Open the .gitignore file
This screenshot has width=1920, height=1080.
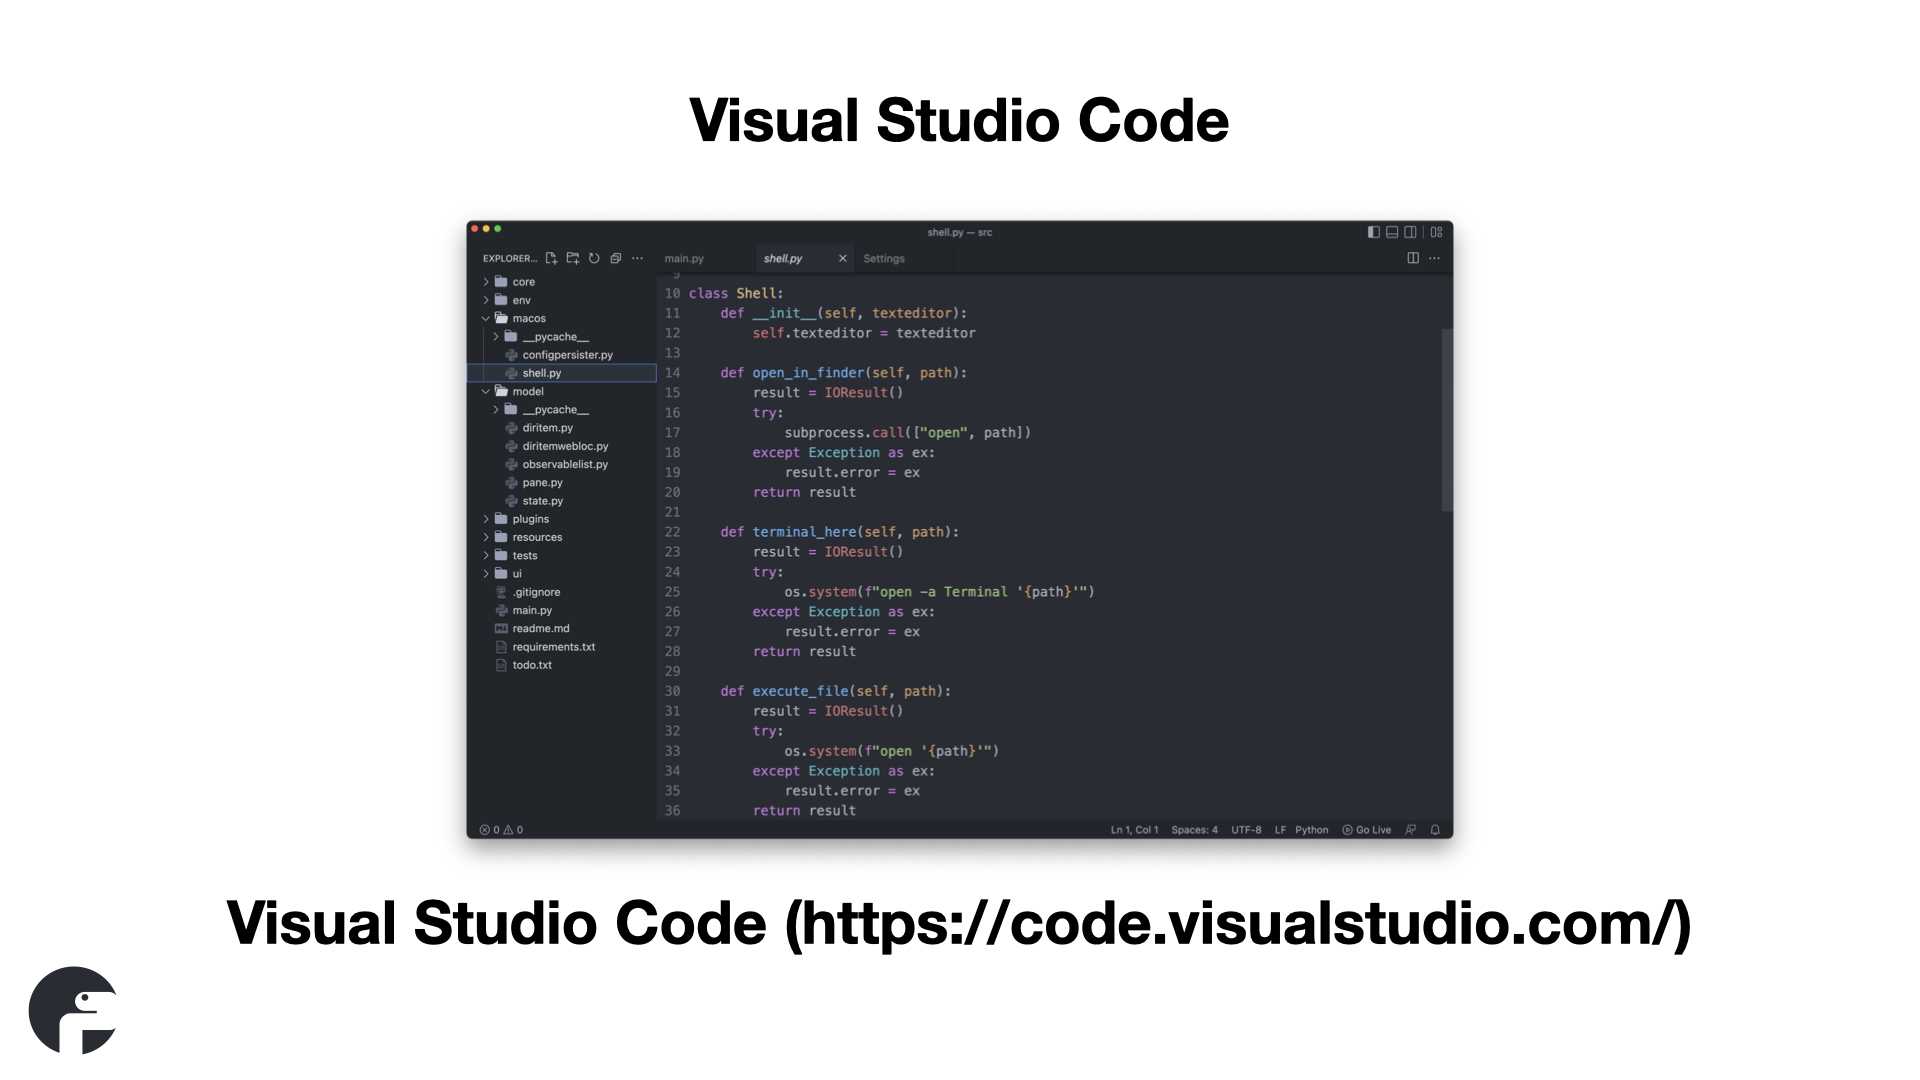561,592
